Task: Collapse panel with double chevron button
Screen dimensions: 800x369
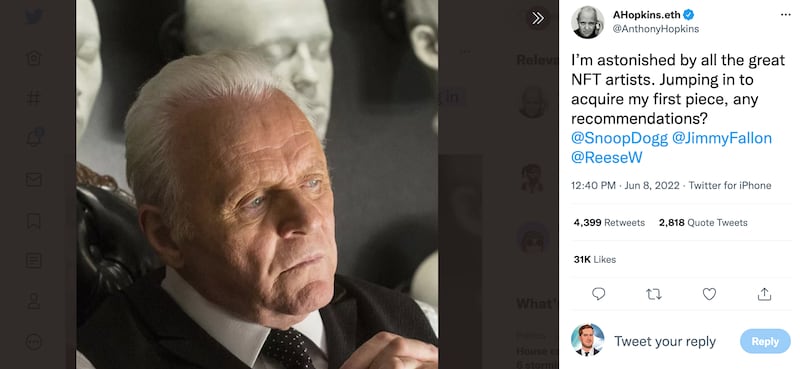Action: 537,18
